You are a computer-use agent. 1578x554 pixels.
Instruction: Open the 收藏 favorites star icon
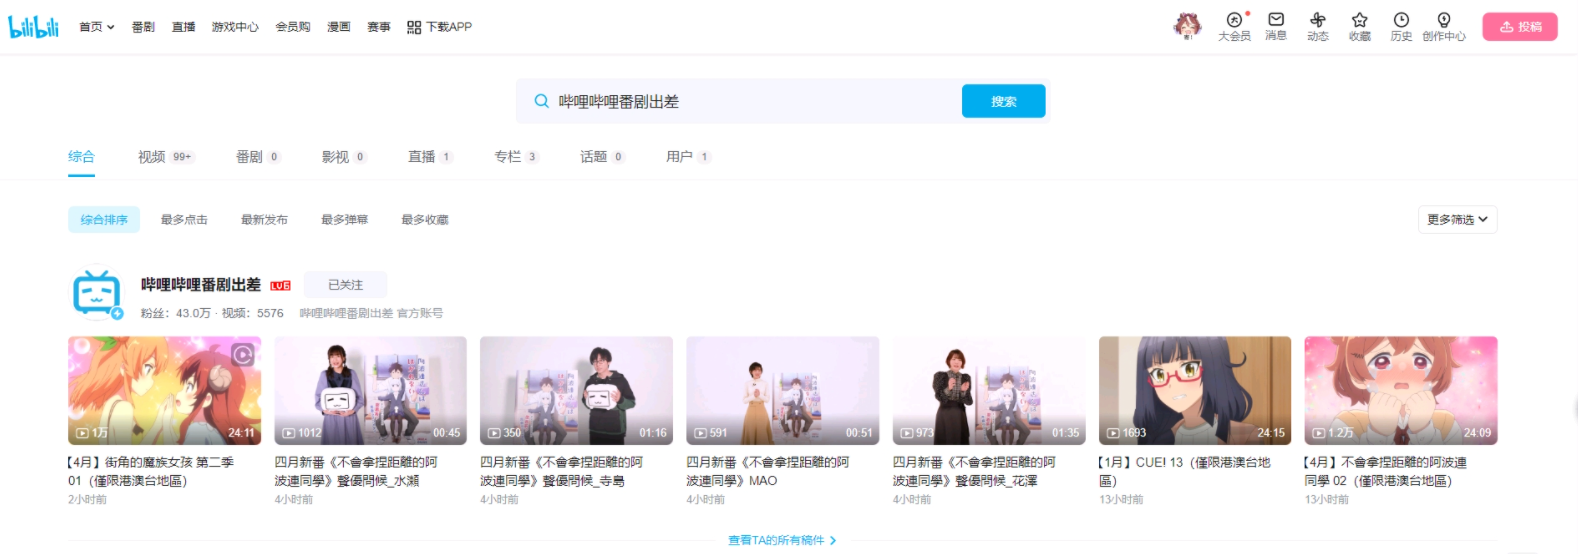click(1360, 20)
